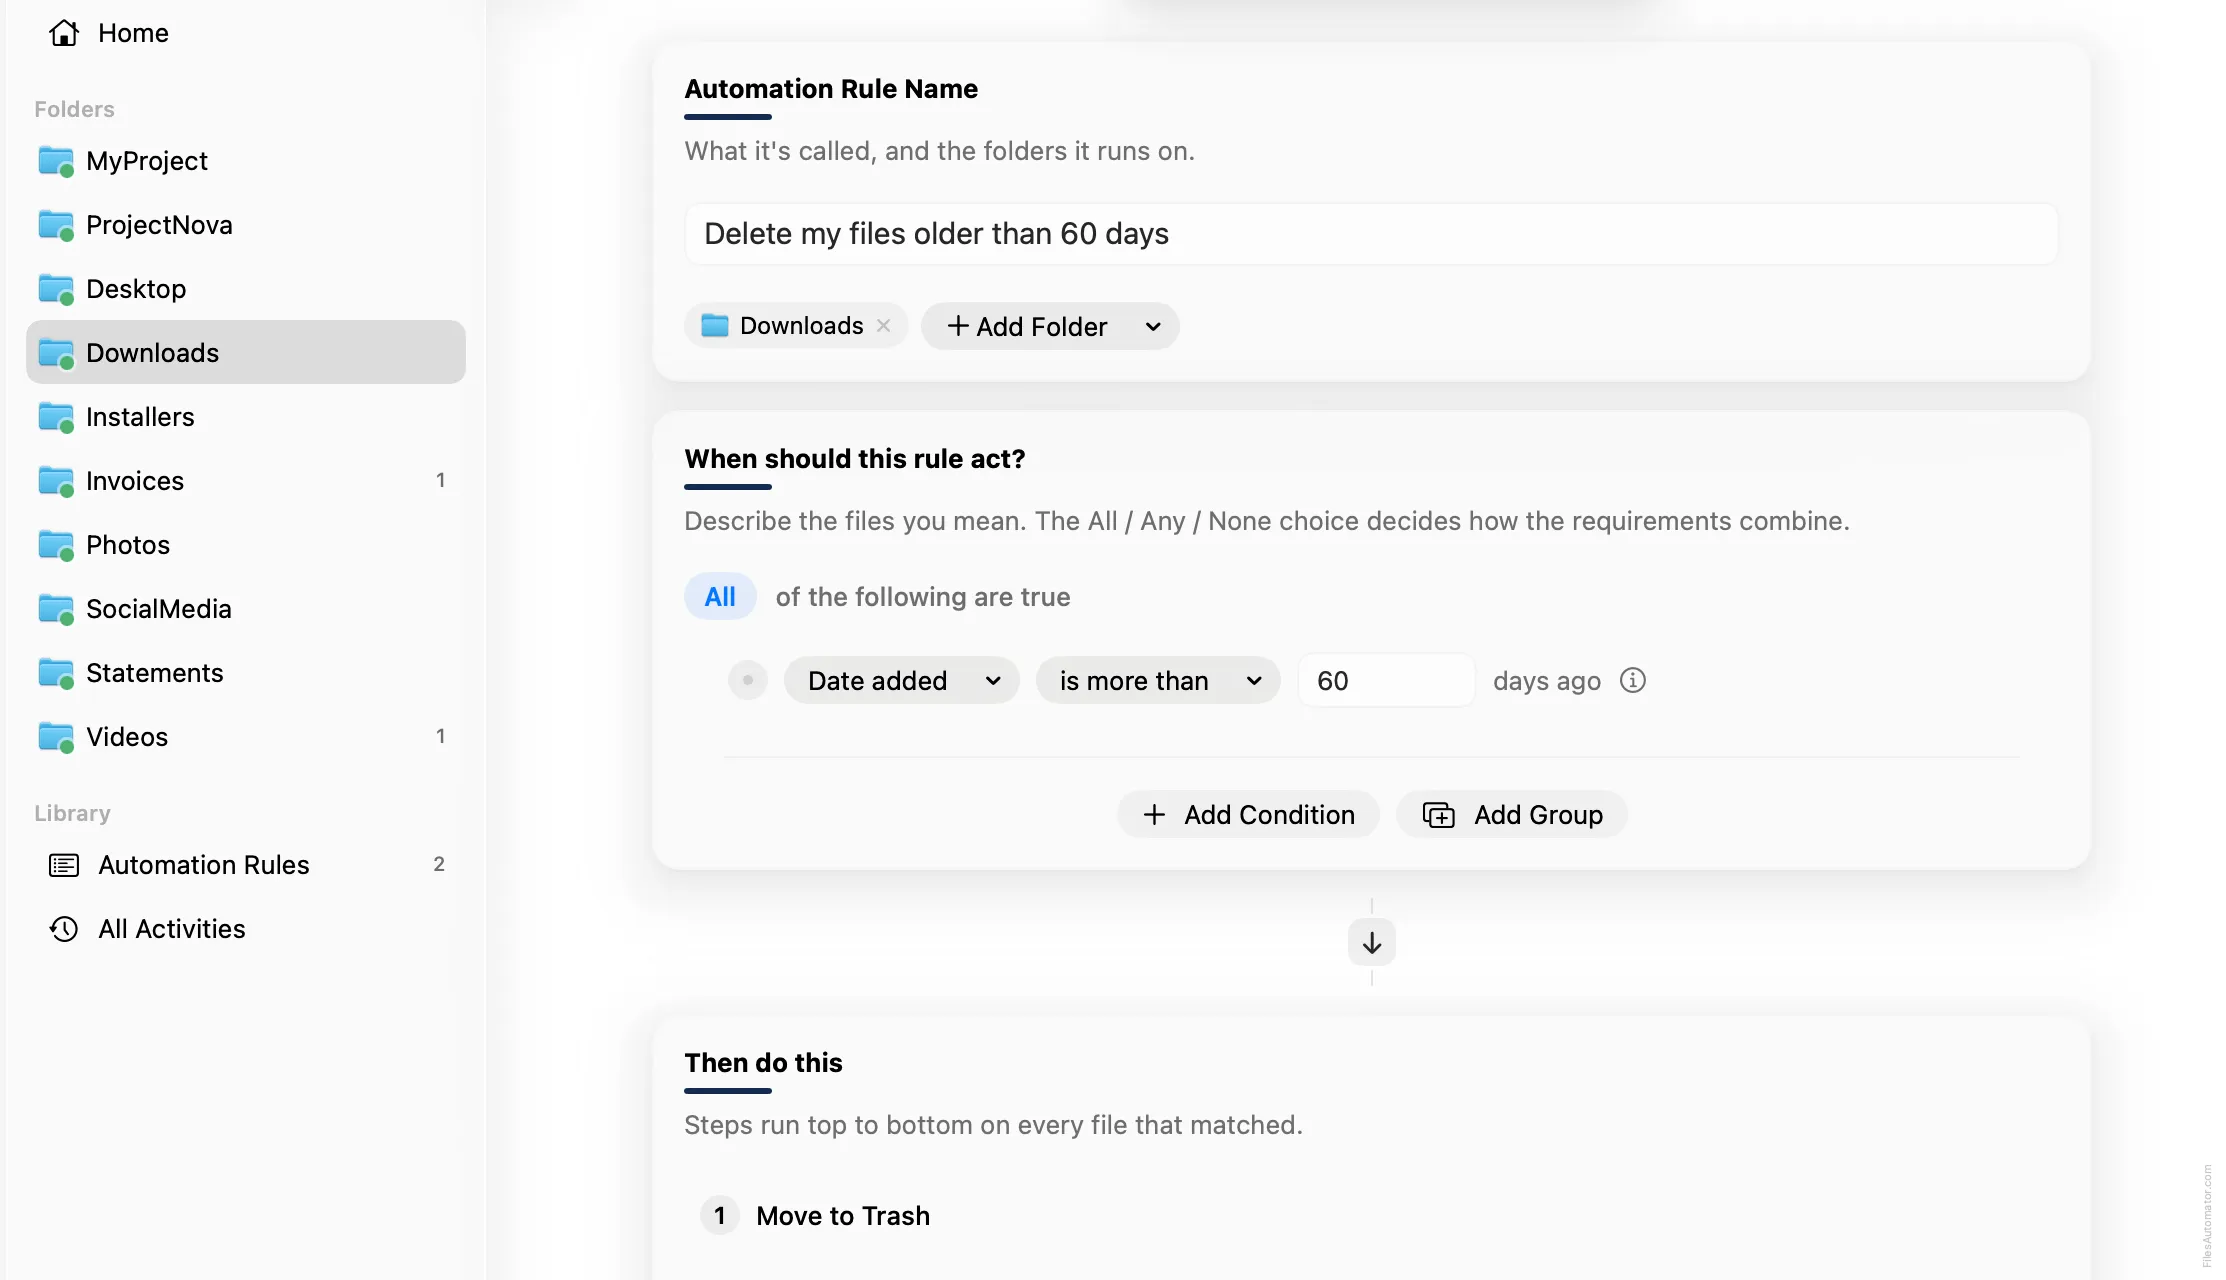
Task: Click the 60 days value field
Action: tap(1386, 681)
